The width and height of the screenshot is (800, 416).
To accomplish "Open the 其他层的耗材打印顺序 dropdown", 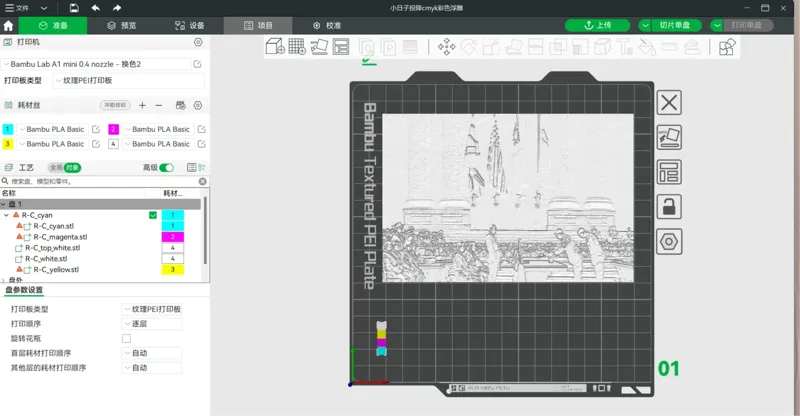I will pyautogui.click(x=152, y=368).
